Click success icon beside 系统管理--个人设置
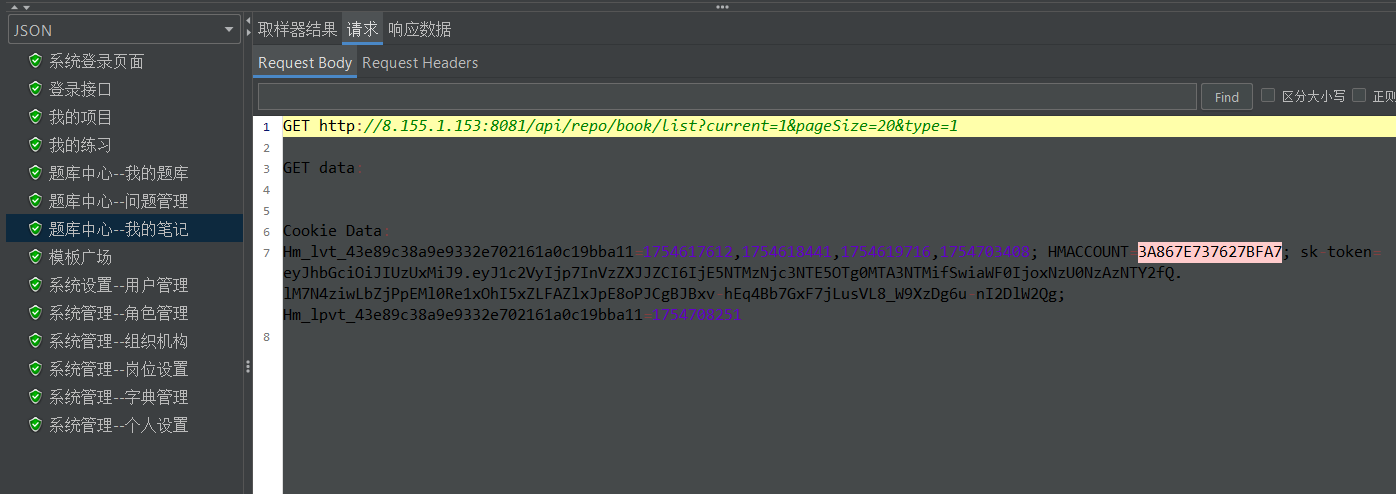The image size is (1396, 494). coord(35,425)
